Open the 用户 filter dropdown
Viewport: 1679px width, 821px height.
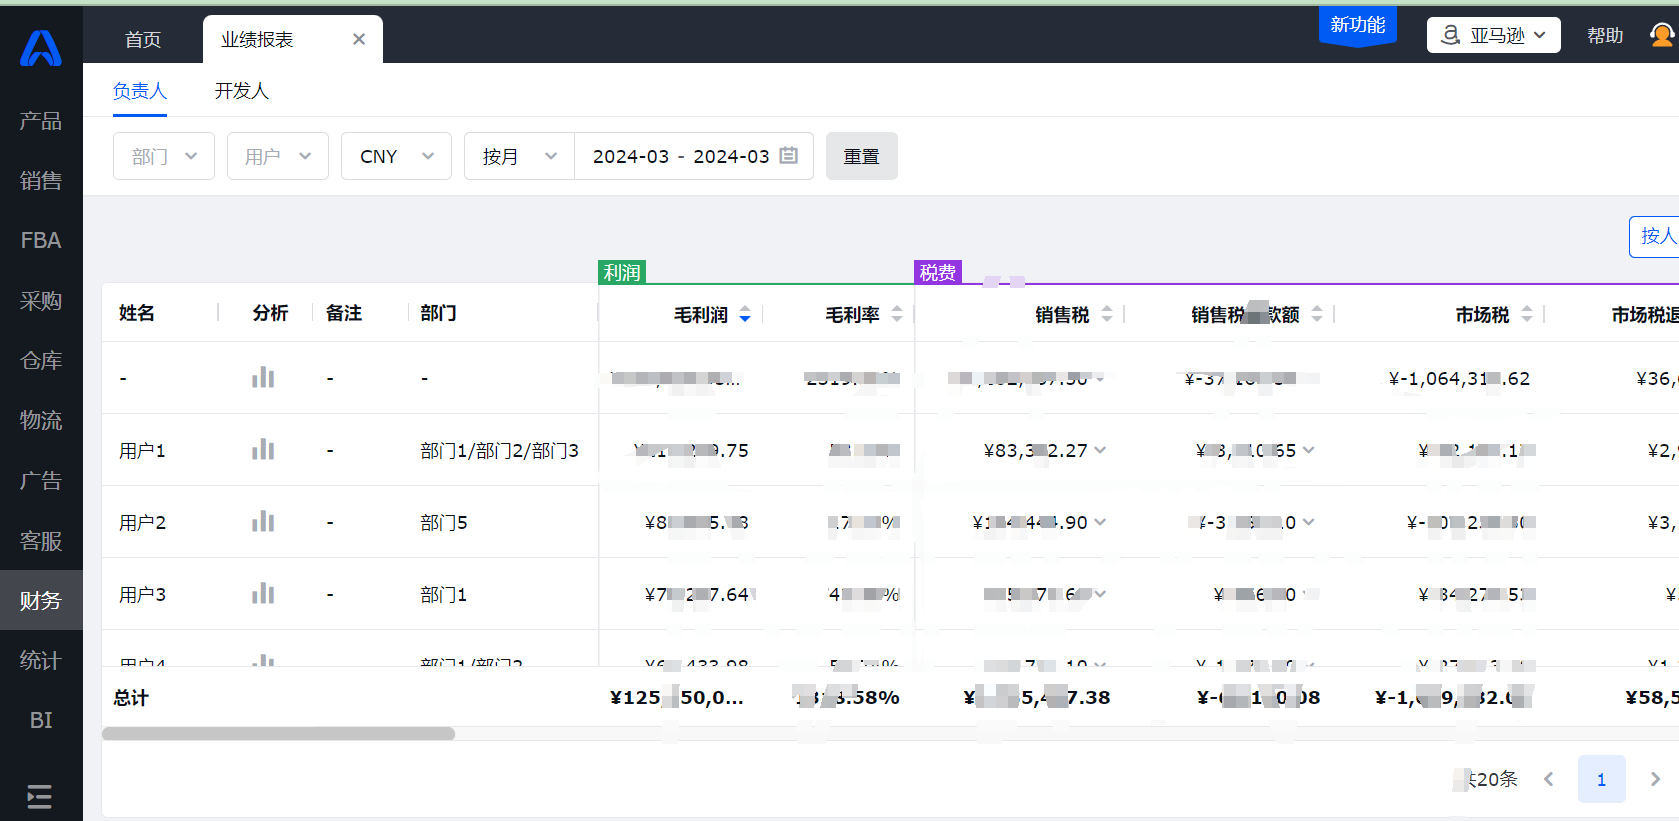tap(278, 156)
